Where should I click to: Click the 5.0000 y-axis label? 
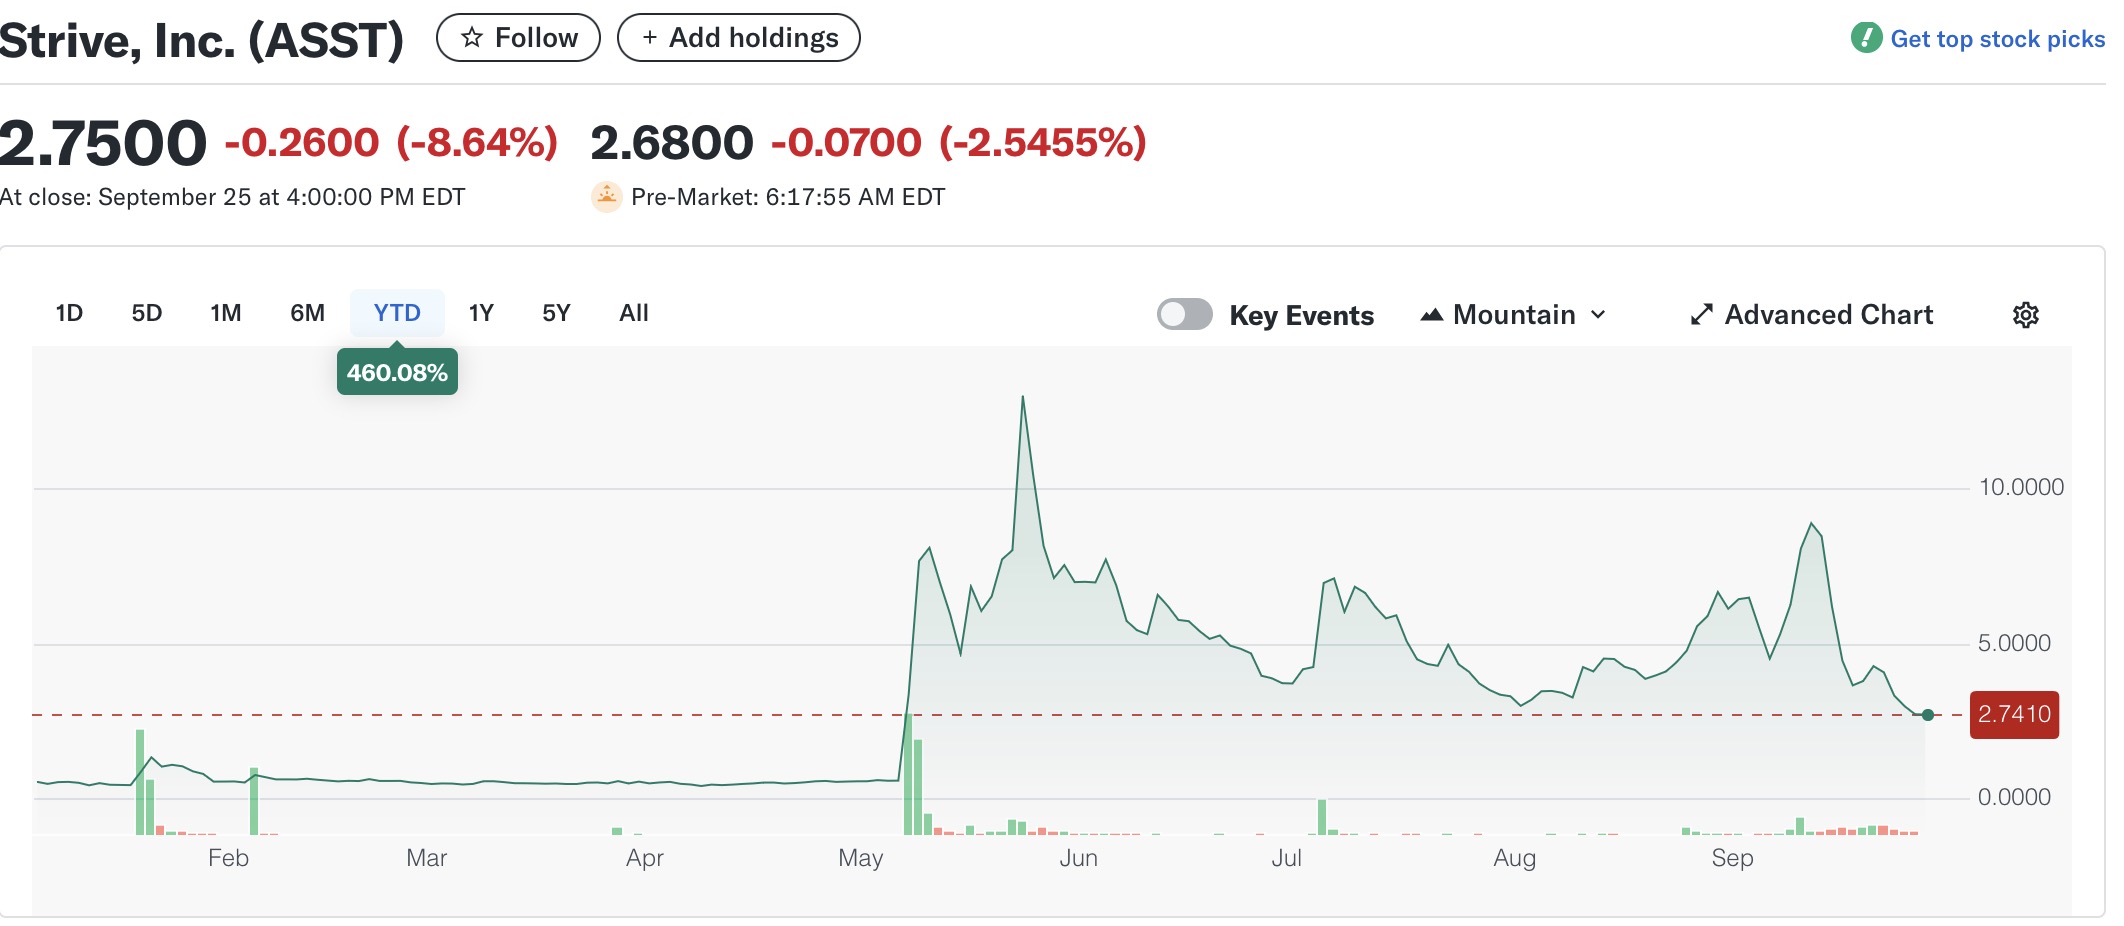click(2014, 643)
